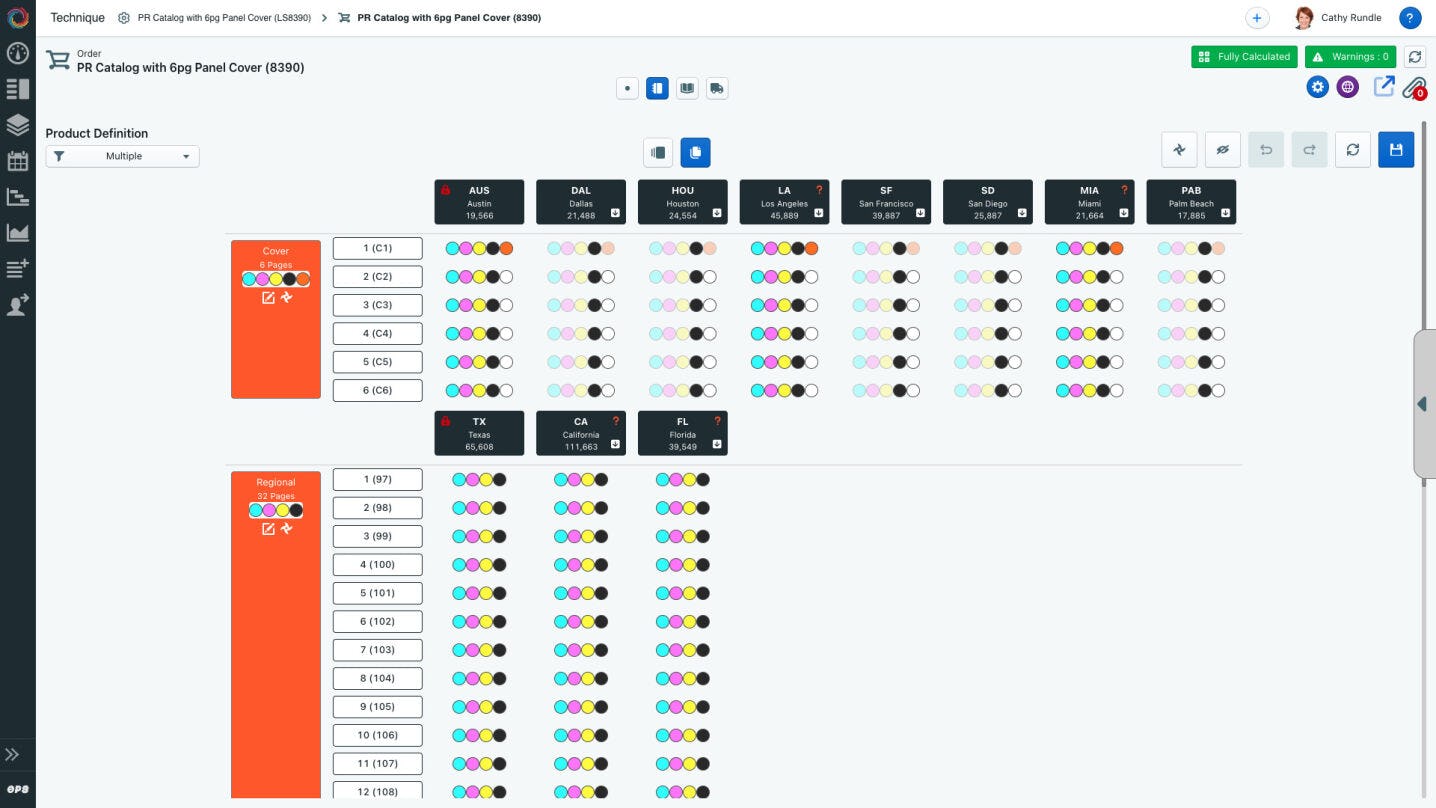Screen dimensions: 1436x808
Task: Click edit icon in Cover section panel
Action: [268, 298]
